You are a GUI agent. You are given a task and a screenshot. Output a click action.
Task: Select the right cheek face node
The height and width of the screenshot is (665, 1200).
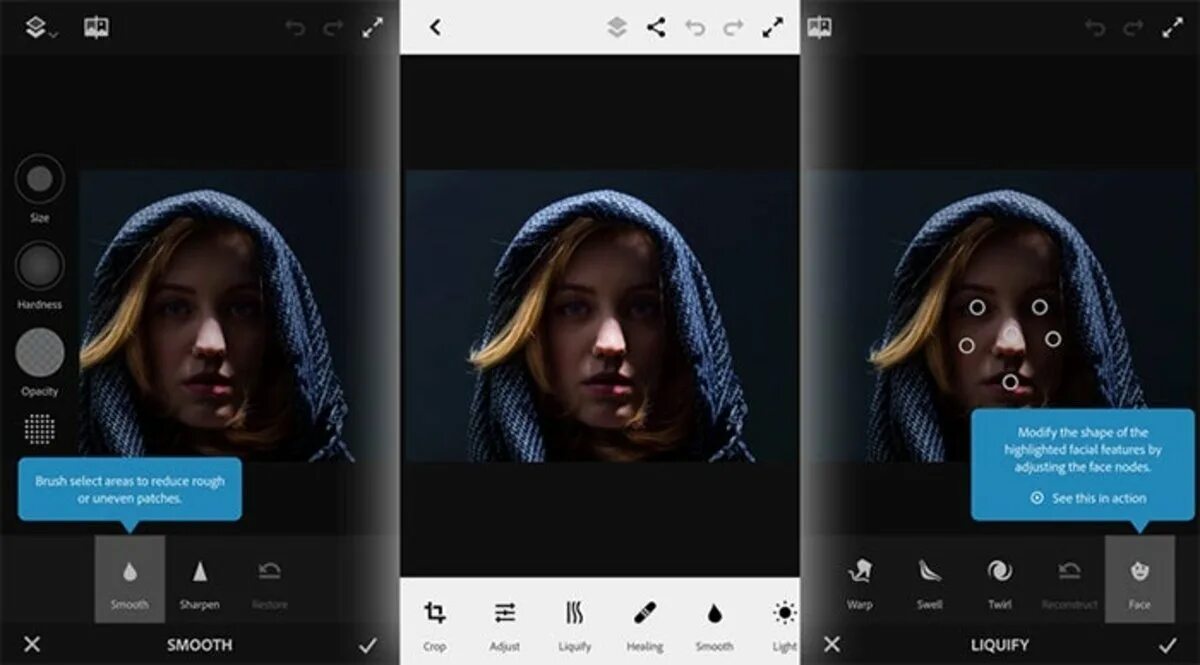pyautogui.click(x=1053, y=339)
